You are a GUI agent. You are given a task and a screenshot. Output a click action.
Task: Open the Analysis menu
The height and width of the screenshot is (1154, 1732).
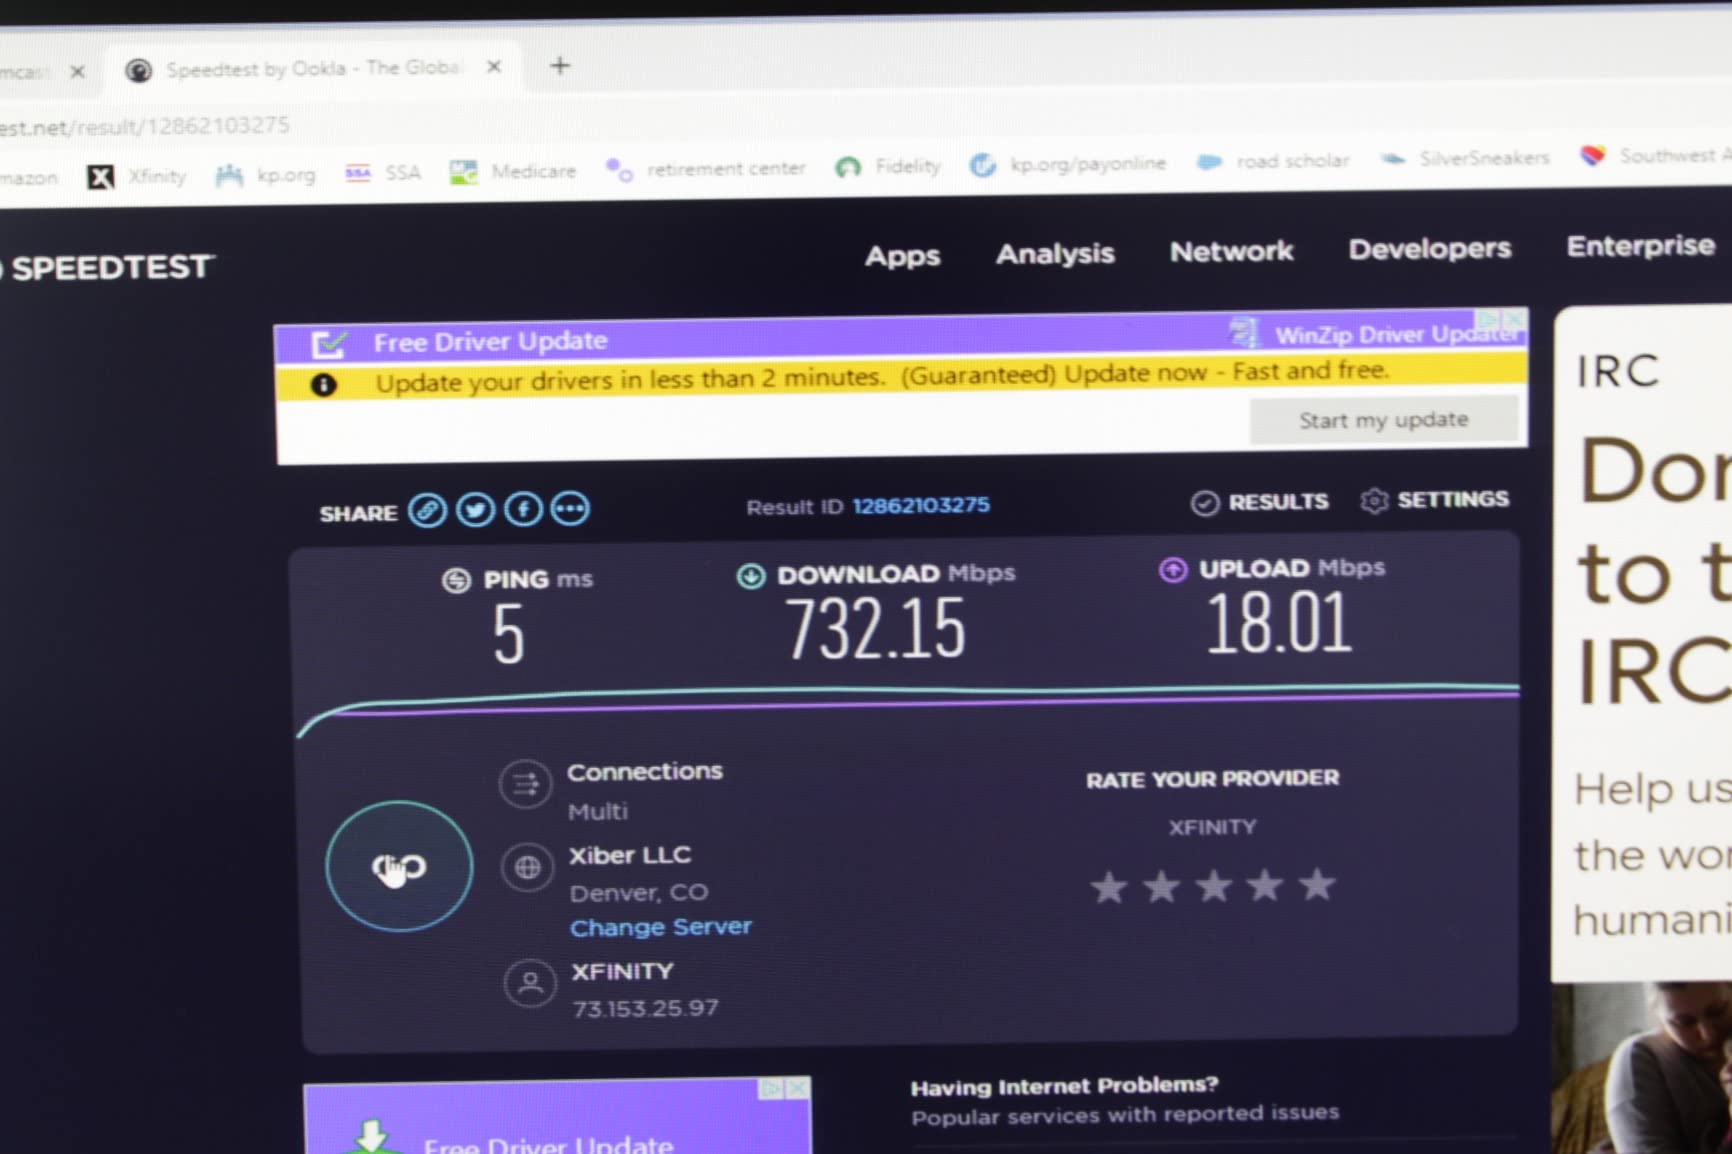(1055, 253)
